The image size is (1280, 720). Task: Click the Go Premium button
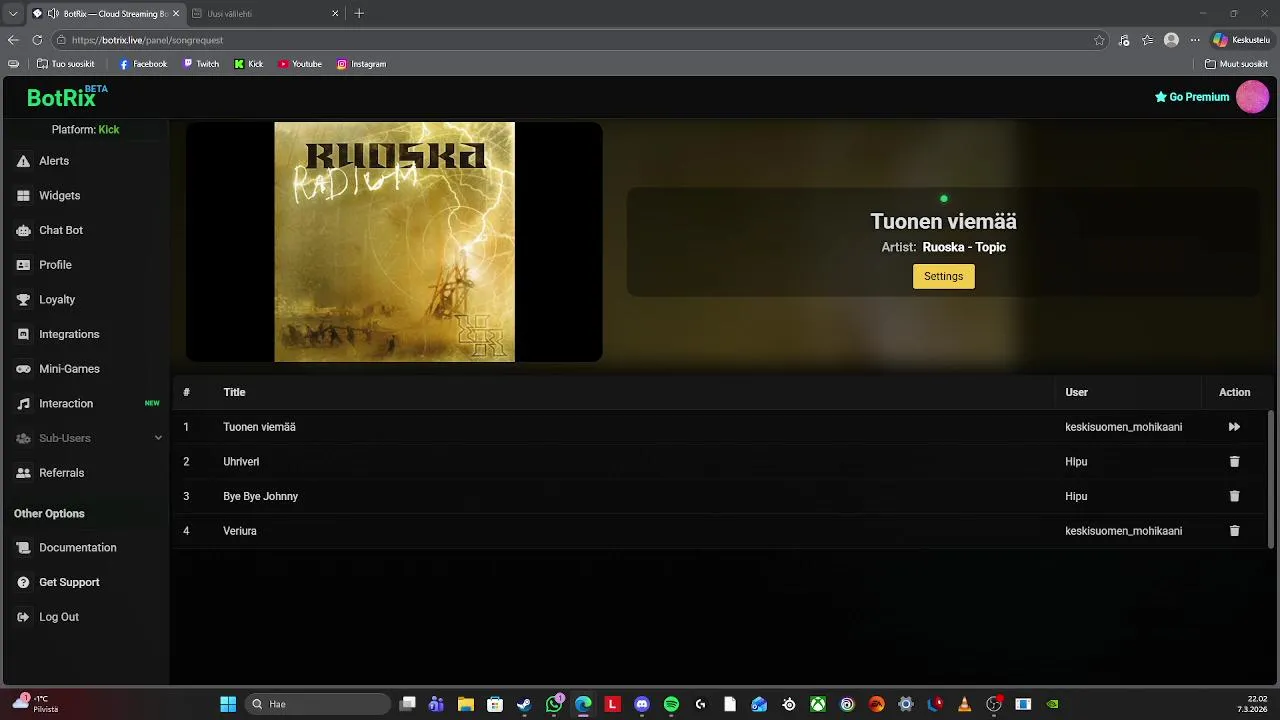[x=1192, y=97]
